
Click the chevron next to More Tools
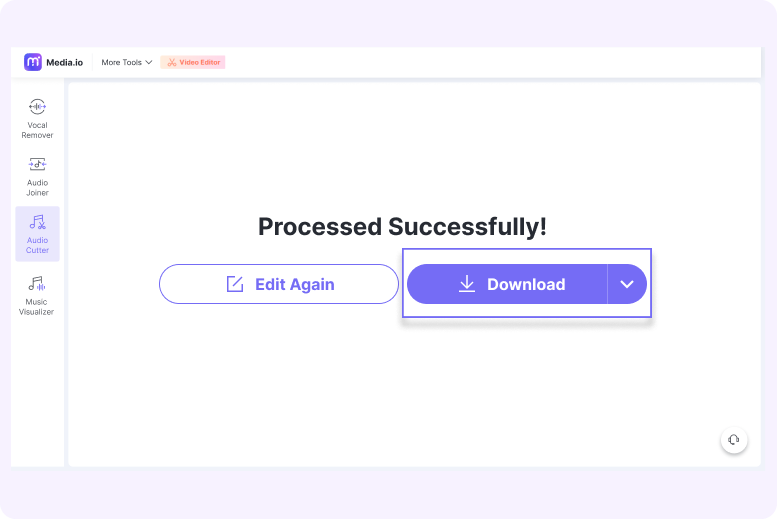[149, 62]
